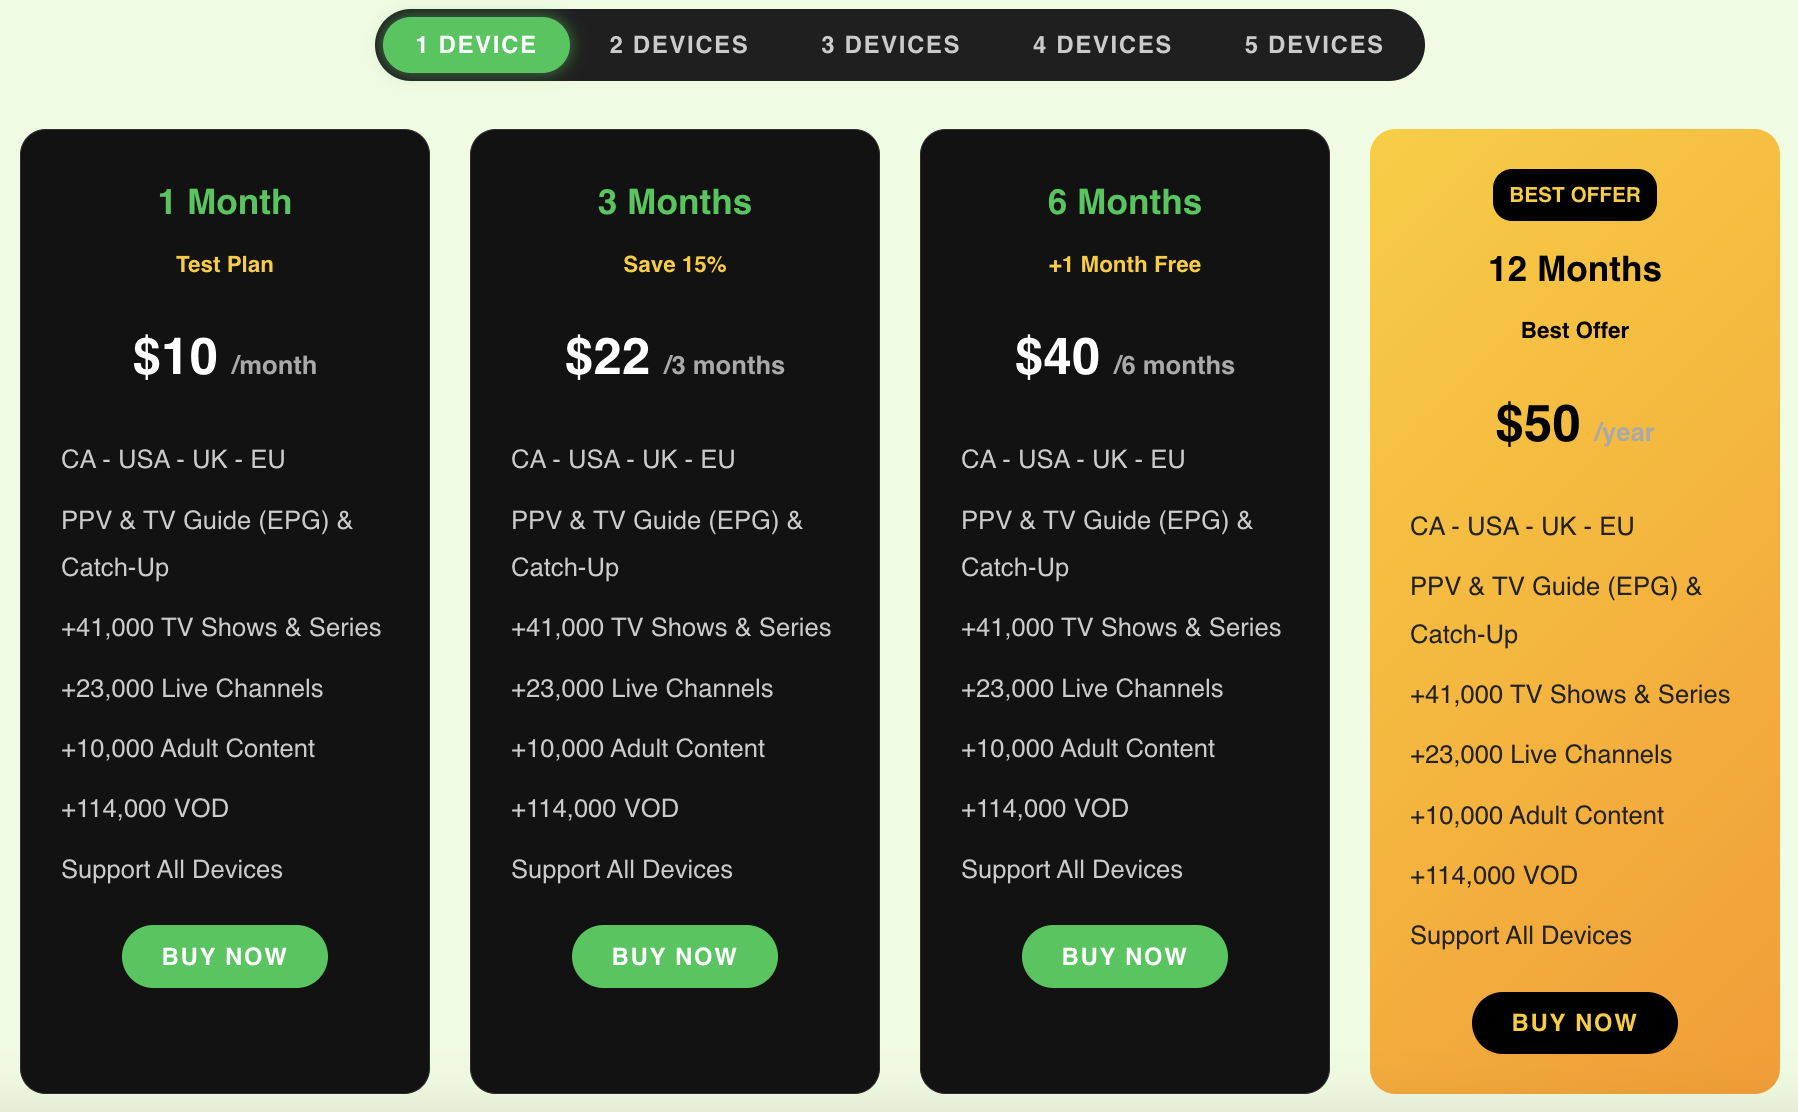This screenshot has width=1798, height=1112.
Task: Click the Save 15% label
Action: point(674,264)
